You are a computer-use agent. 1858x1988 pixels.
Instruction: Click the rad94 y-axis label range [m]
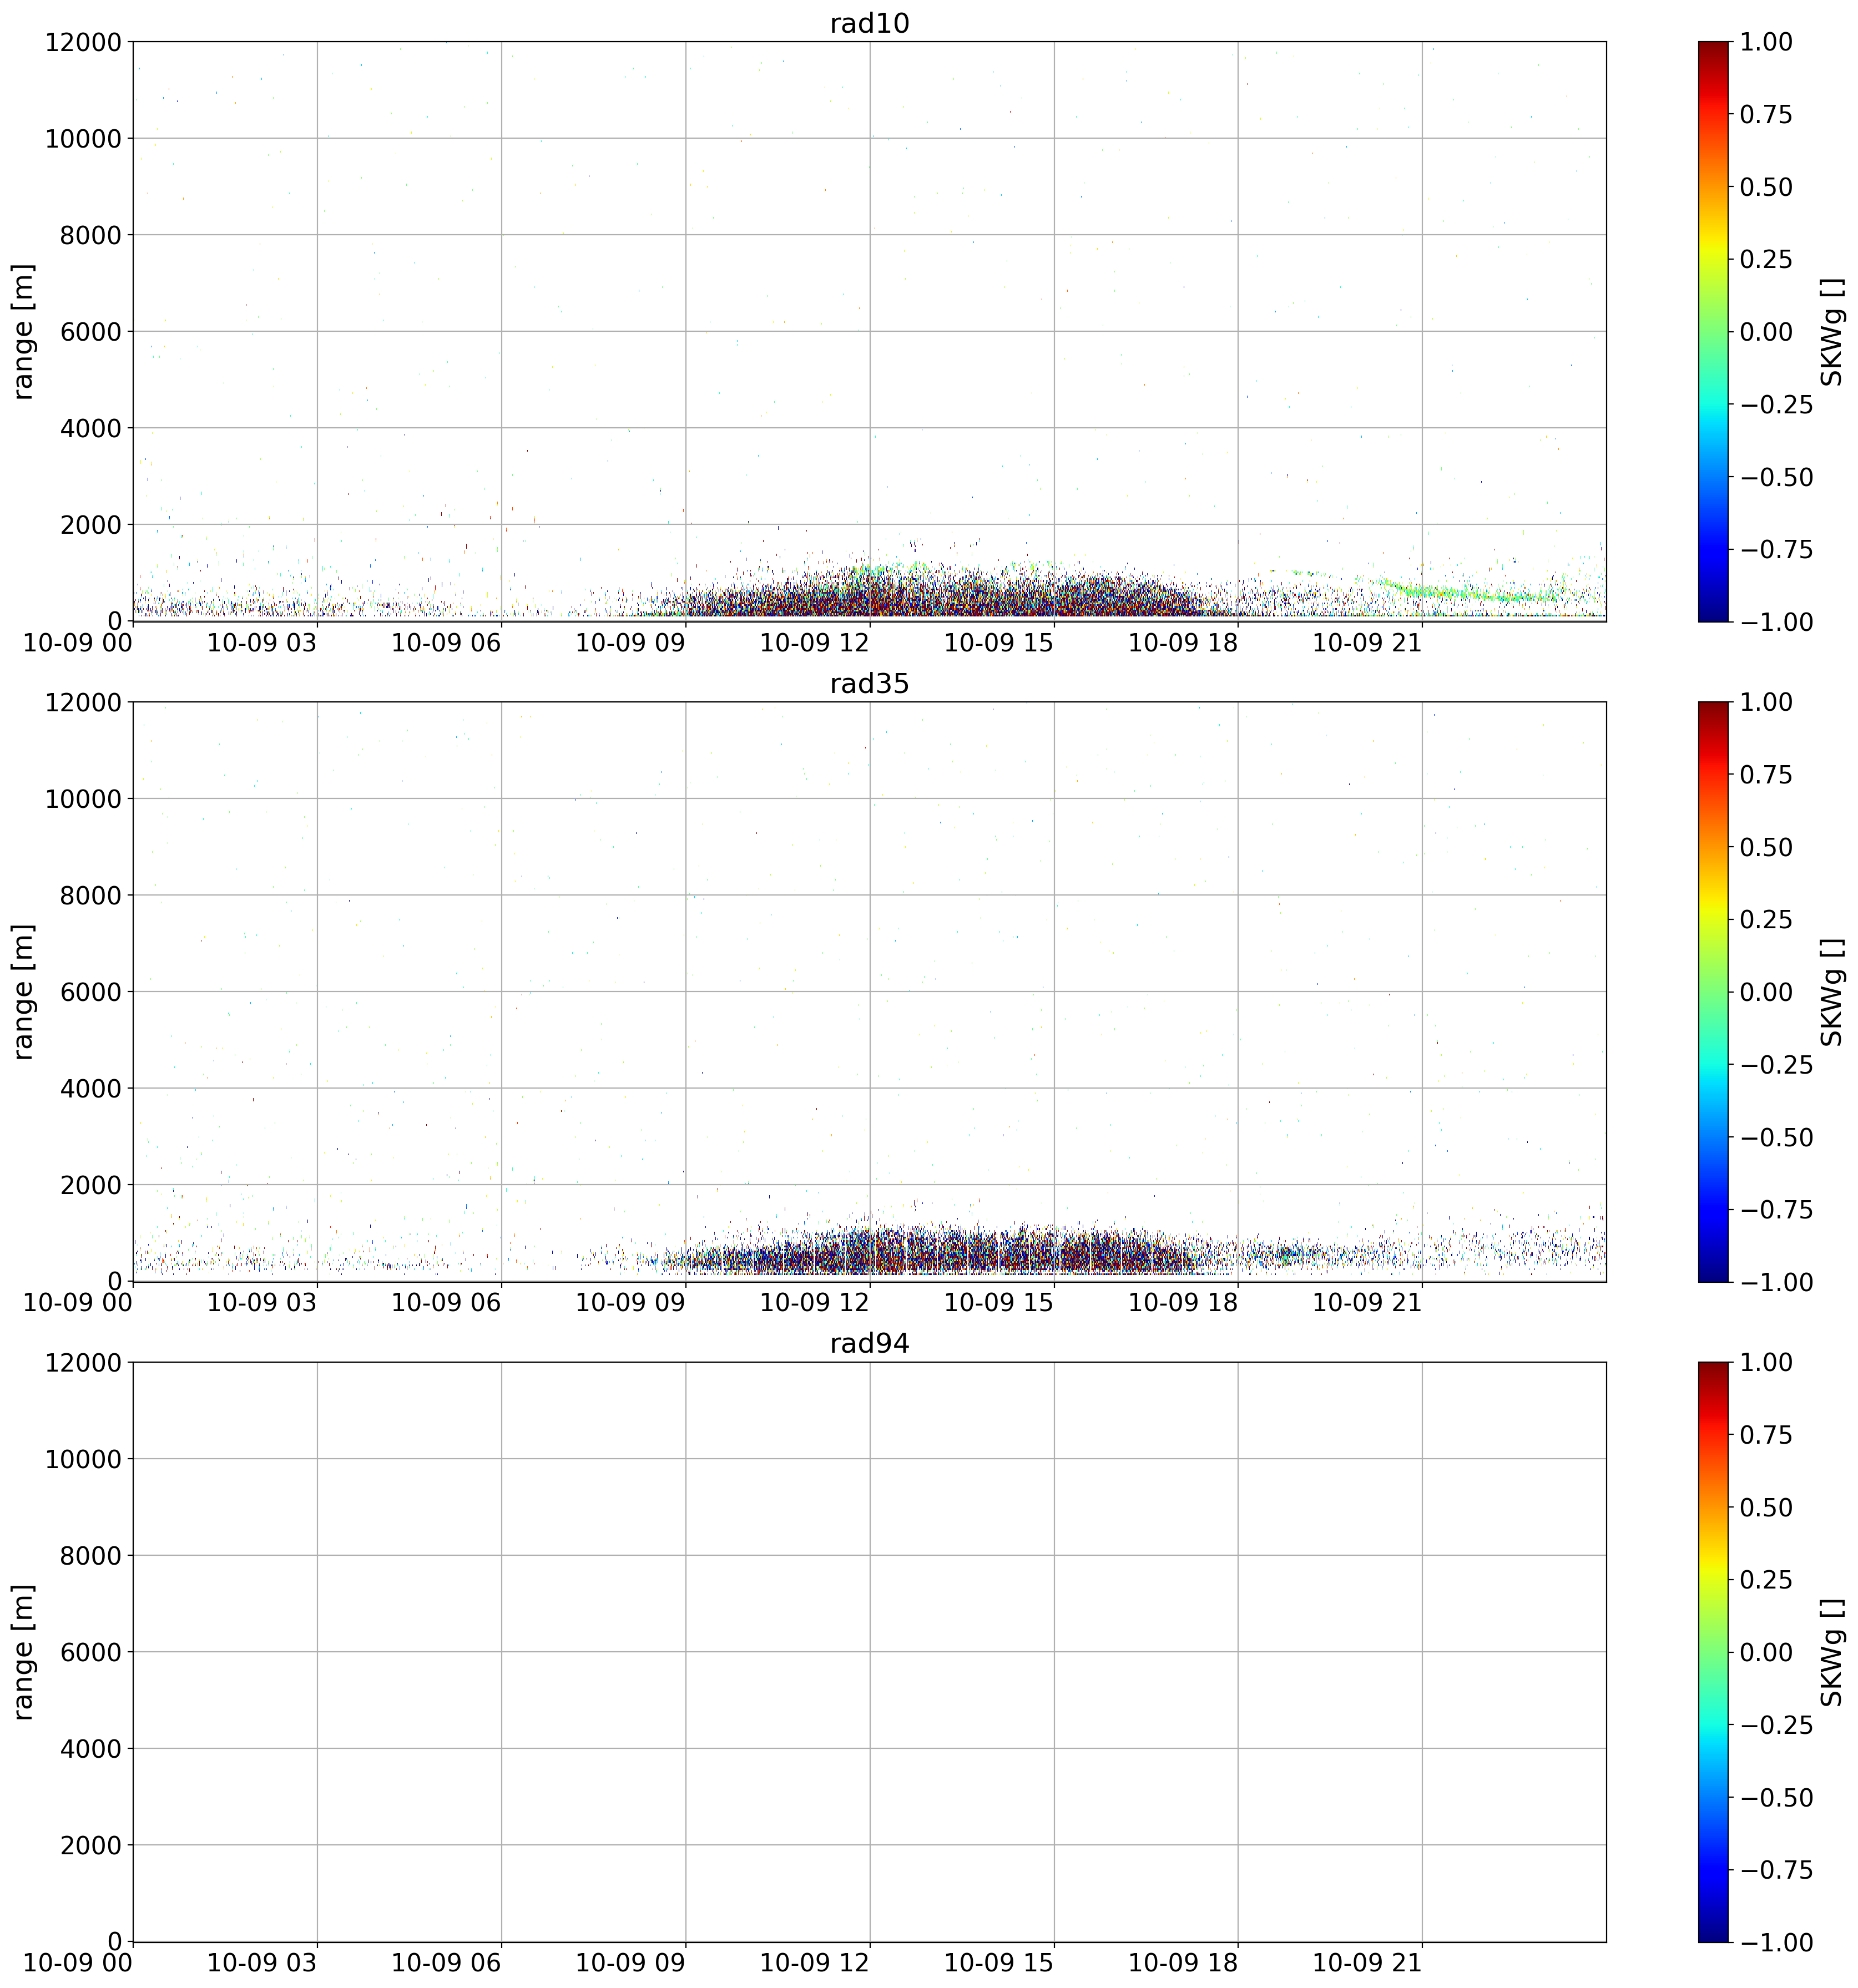pos(23,1651)
